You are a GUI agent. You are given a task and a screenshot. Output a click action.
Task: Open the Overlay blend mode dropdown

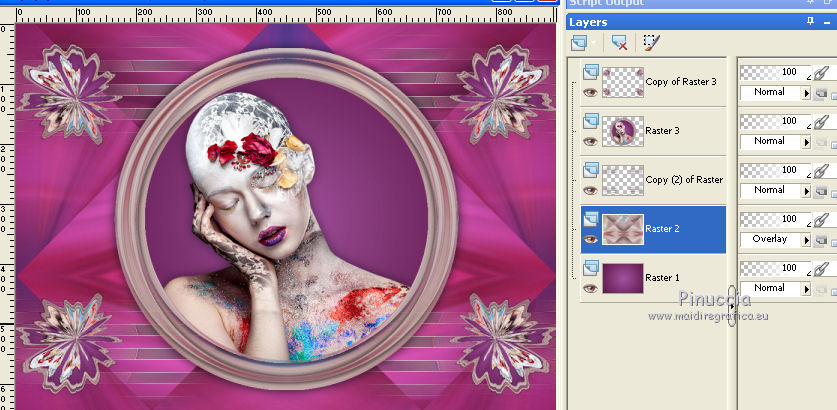[x=806, y=241]
